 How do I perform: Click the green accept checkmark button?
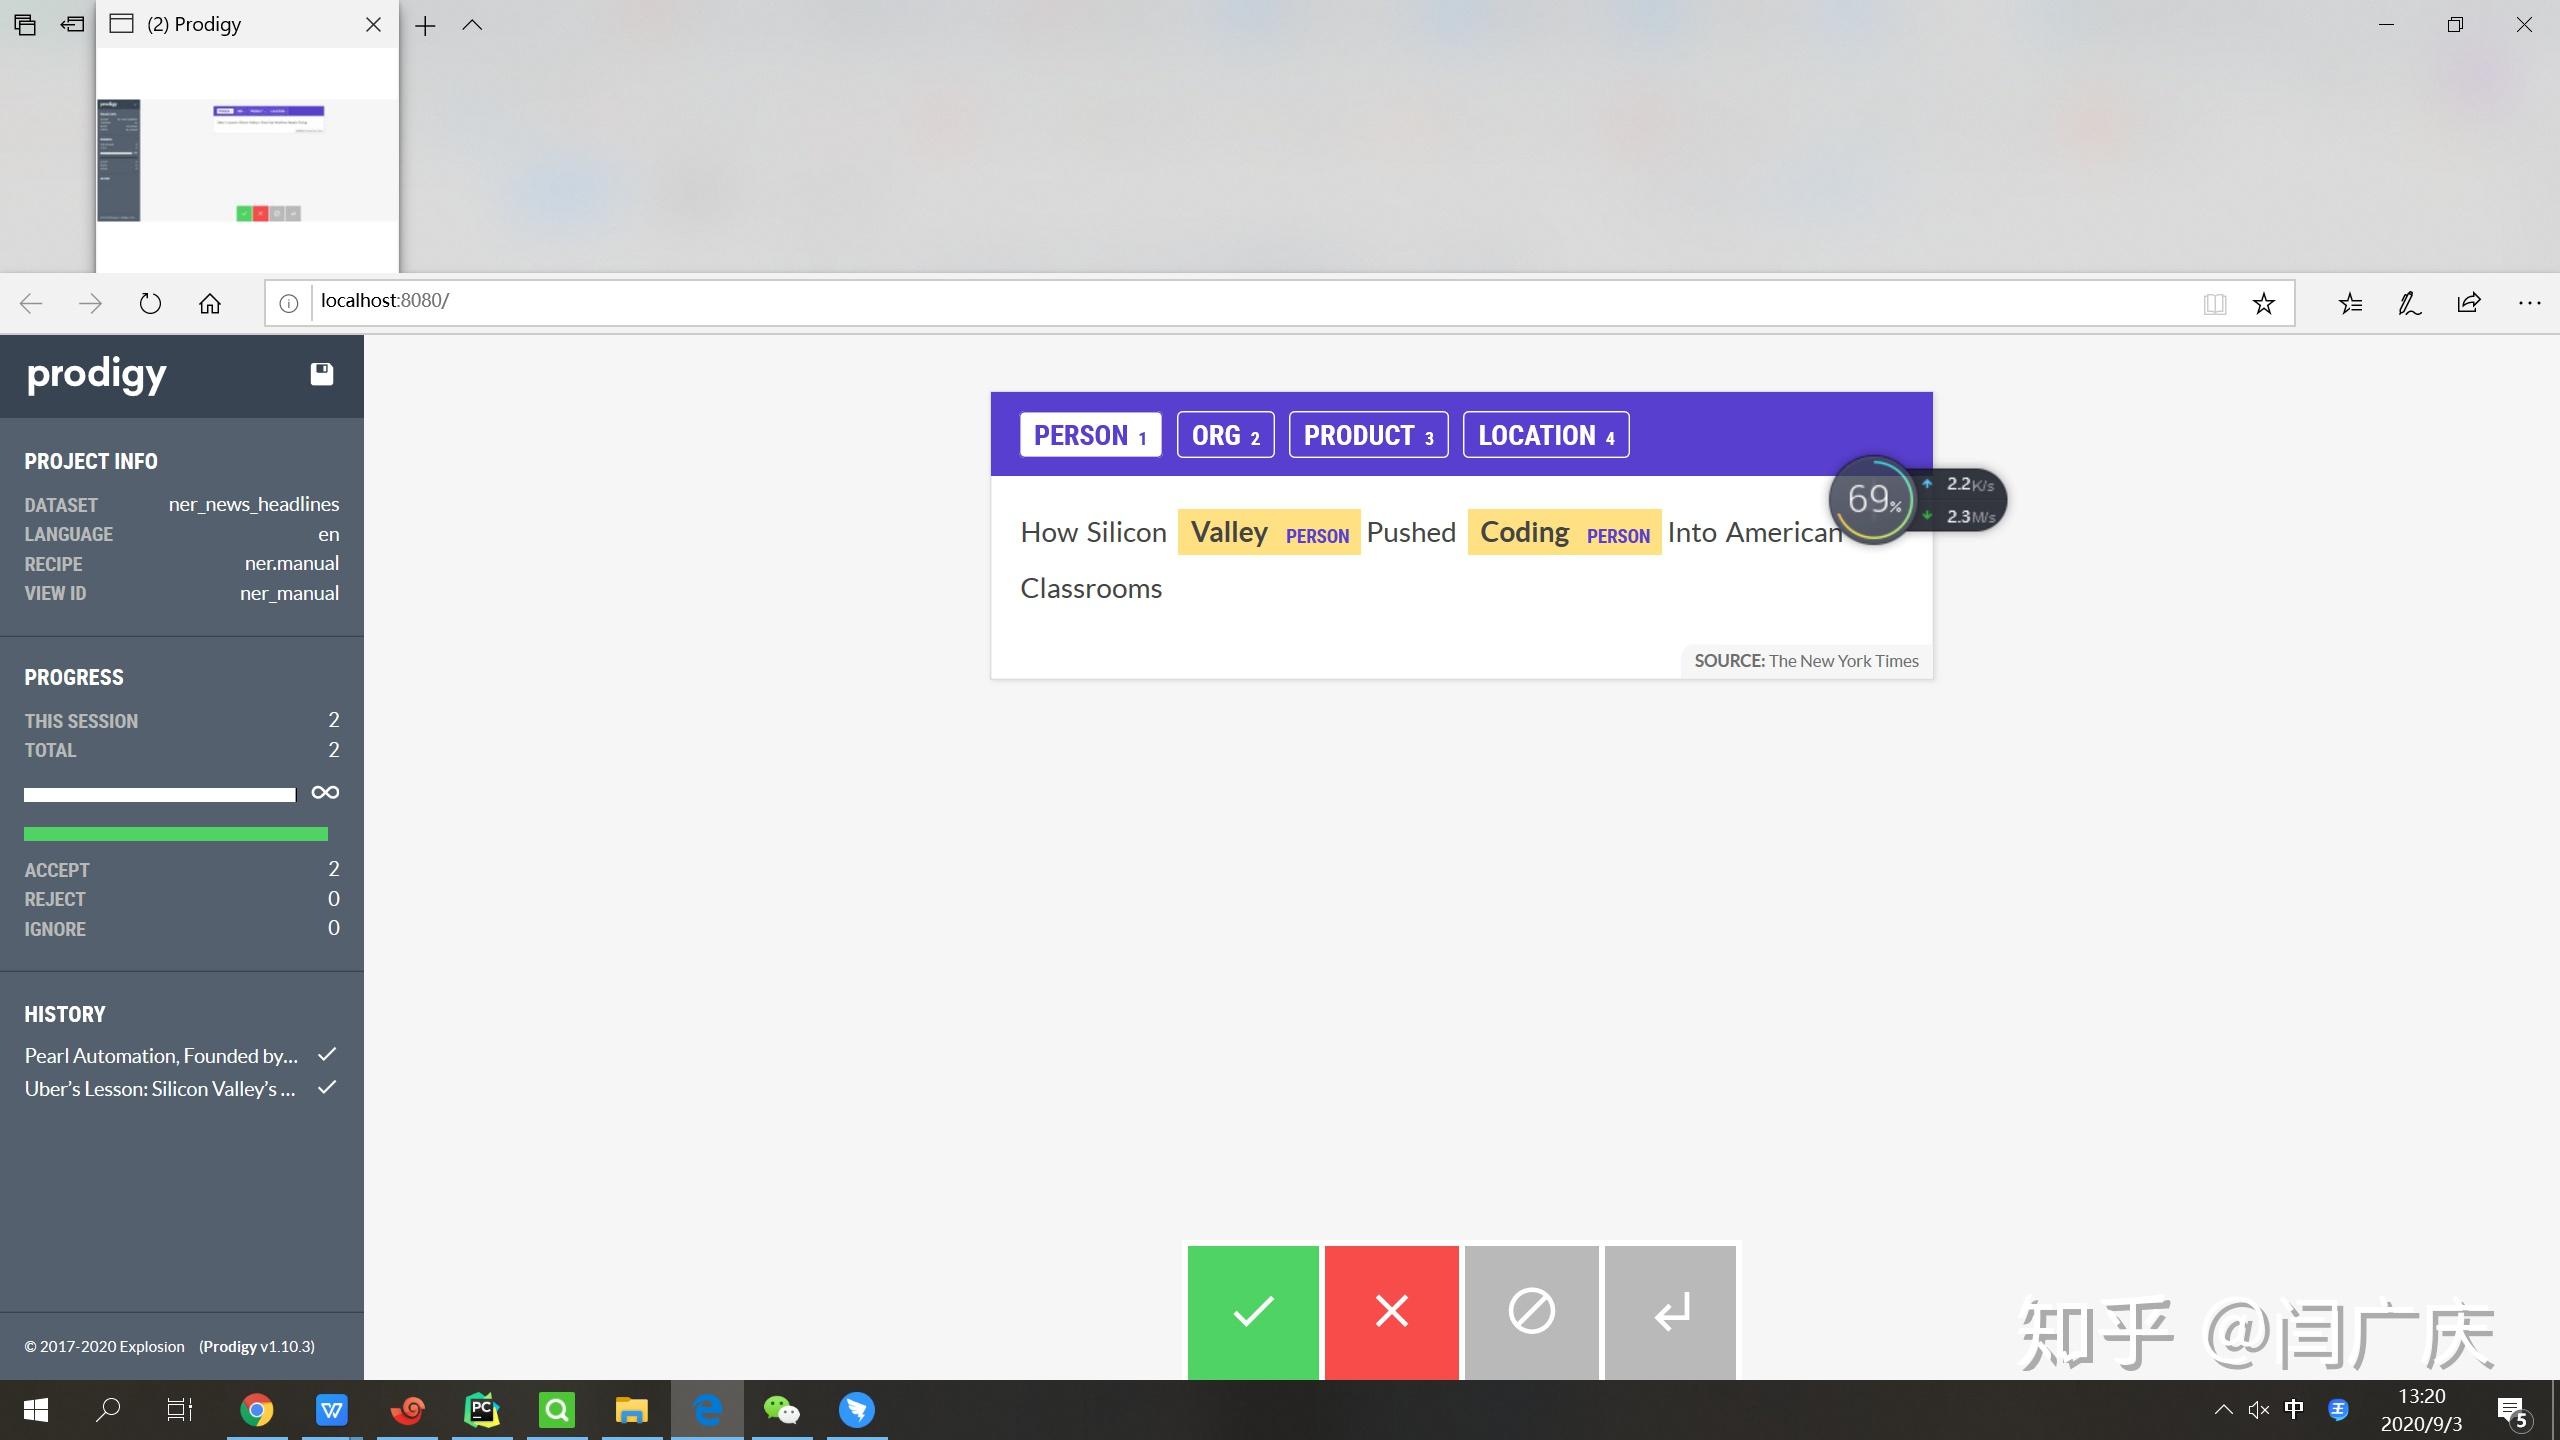pos(1253,1311)
